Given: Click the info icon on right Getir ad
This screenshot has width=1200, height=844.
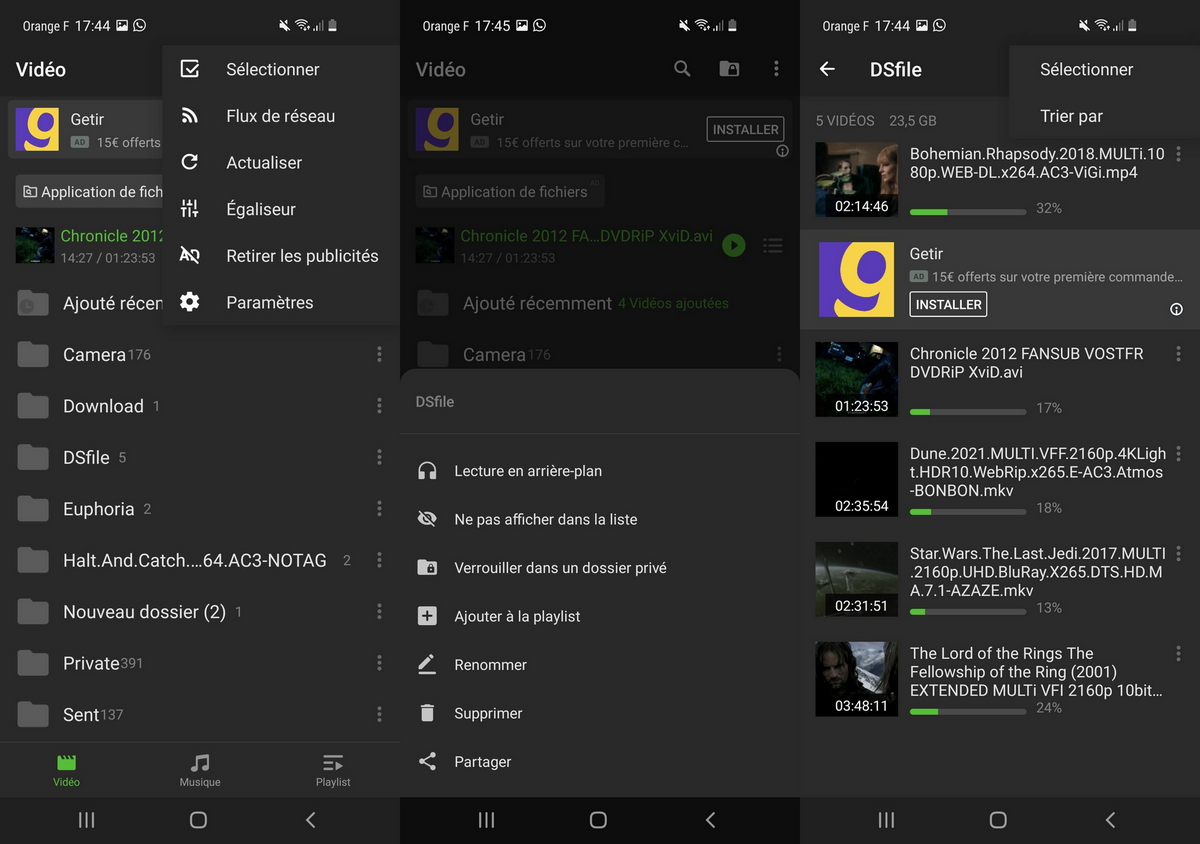Looking at the screenshot, I should 1176,309.
